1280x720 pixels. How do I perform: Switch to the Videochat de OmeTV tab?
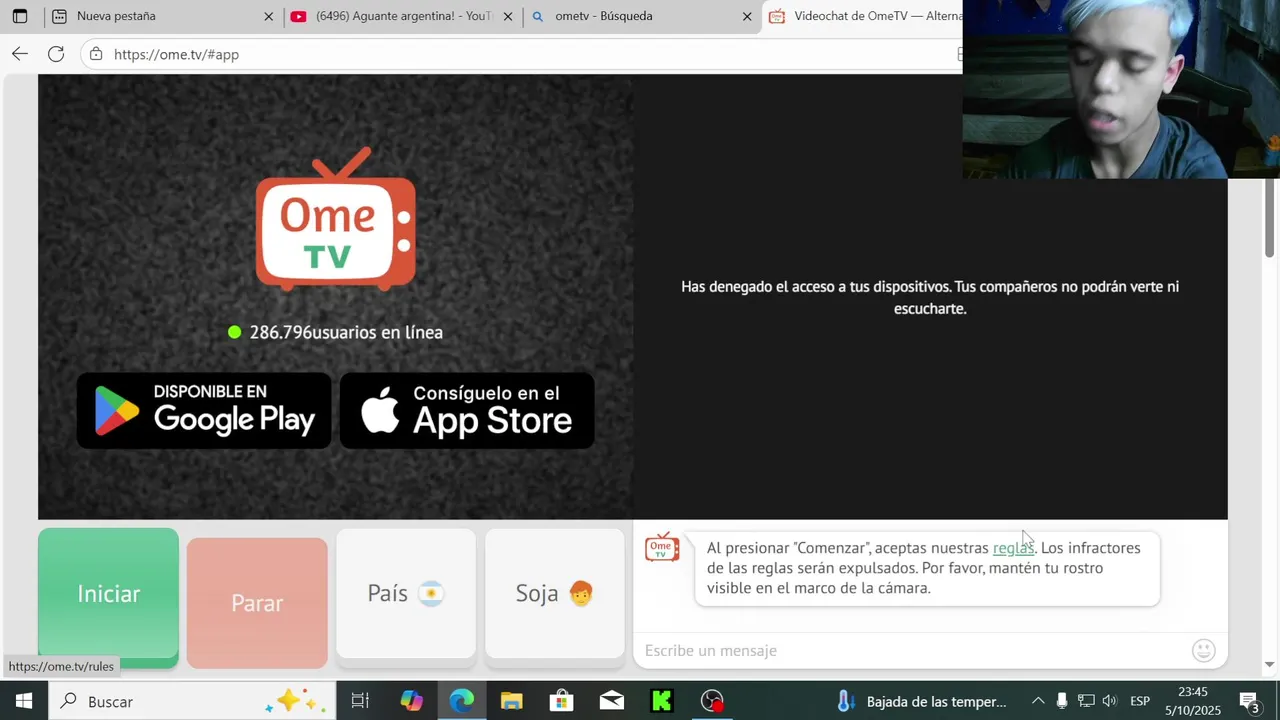click(x=863, y=16)
